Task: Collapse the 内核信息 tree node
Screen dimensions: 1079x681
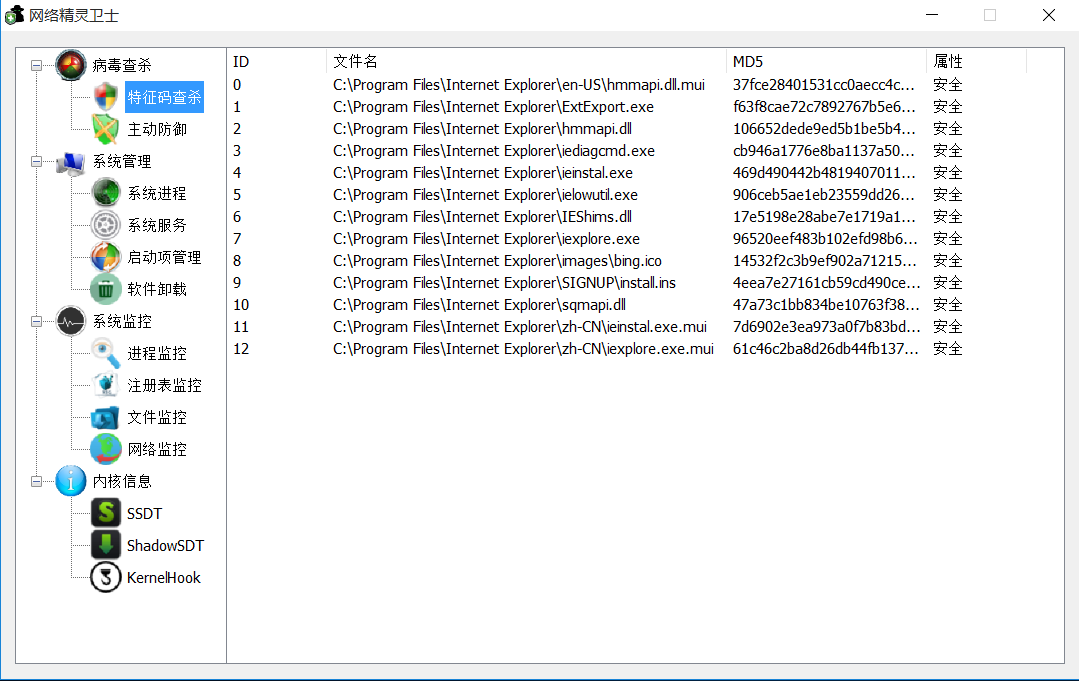Action: 36,482
